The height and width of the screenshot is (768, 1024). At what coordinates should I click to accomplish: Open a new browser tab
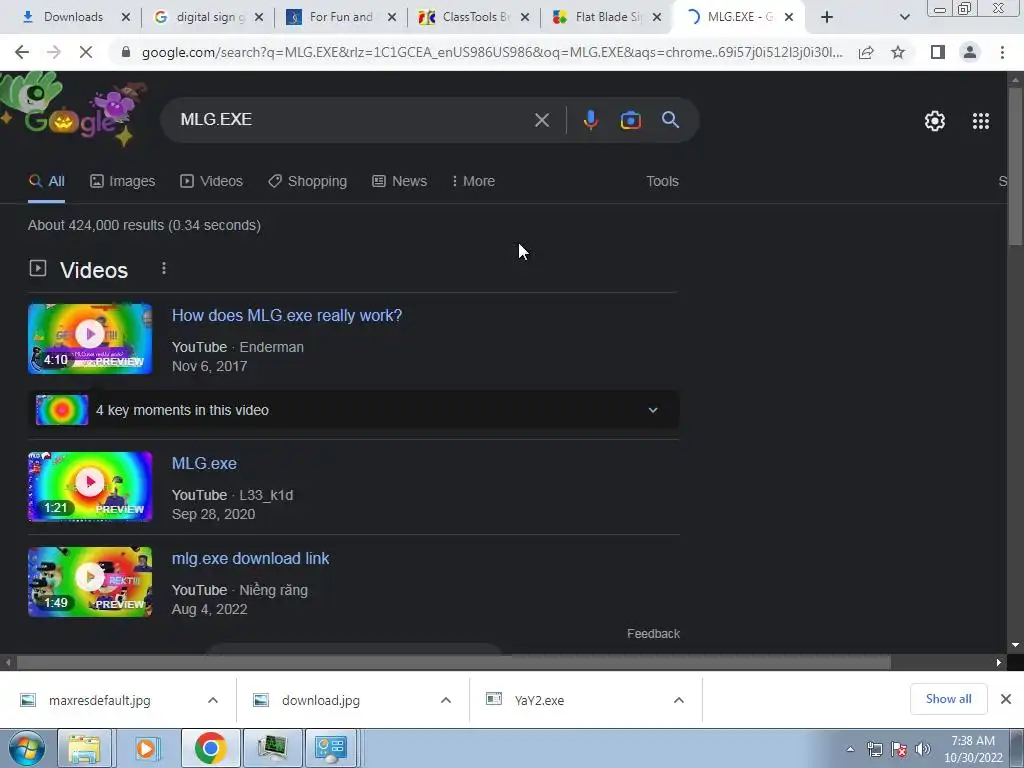(x=827, y=17)
